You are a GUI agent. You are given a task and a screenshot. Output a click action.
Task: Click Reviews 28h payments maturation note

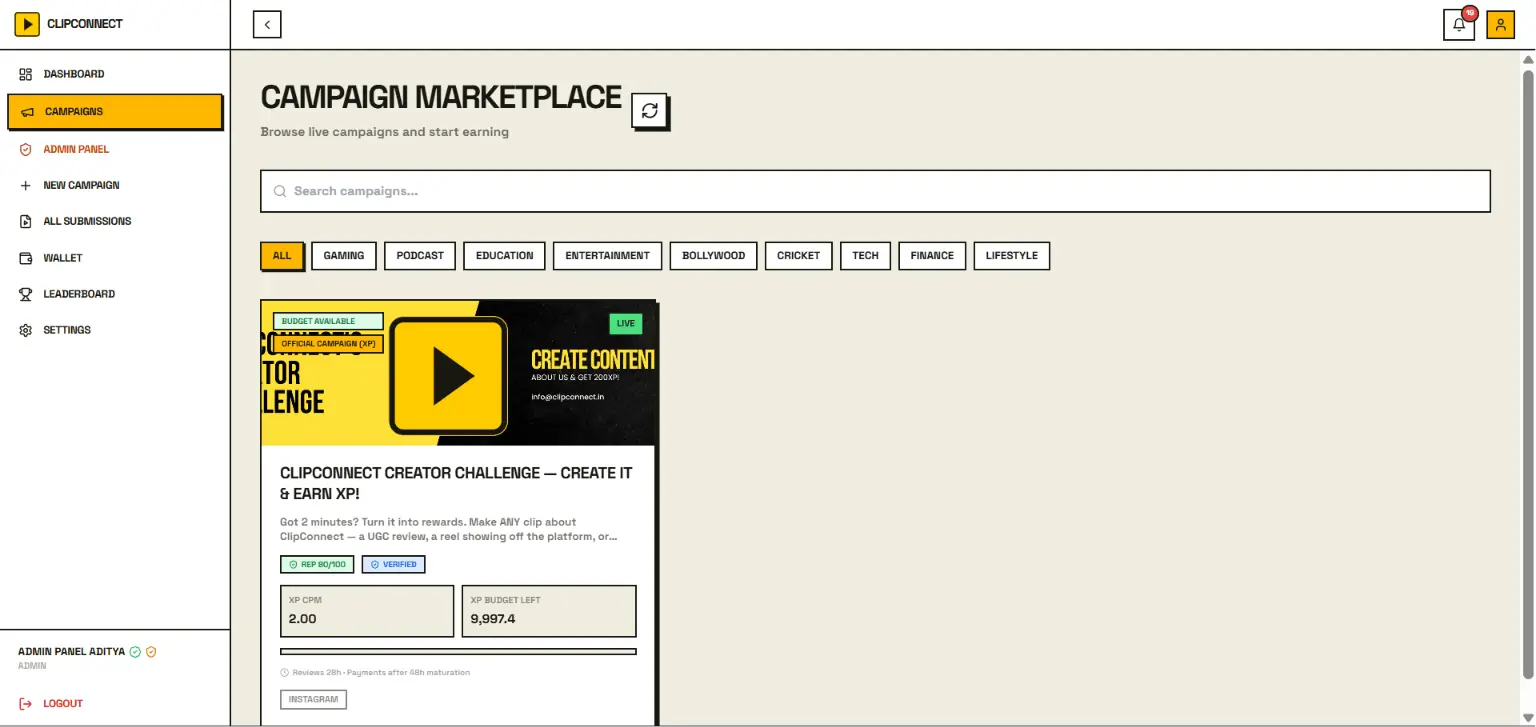pyautogui.click(x=381, y=673)
